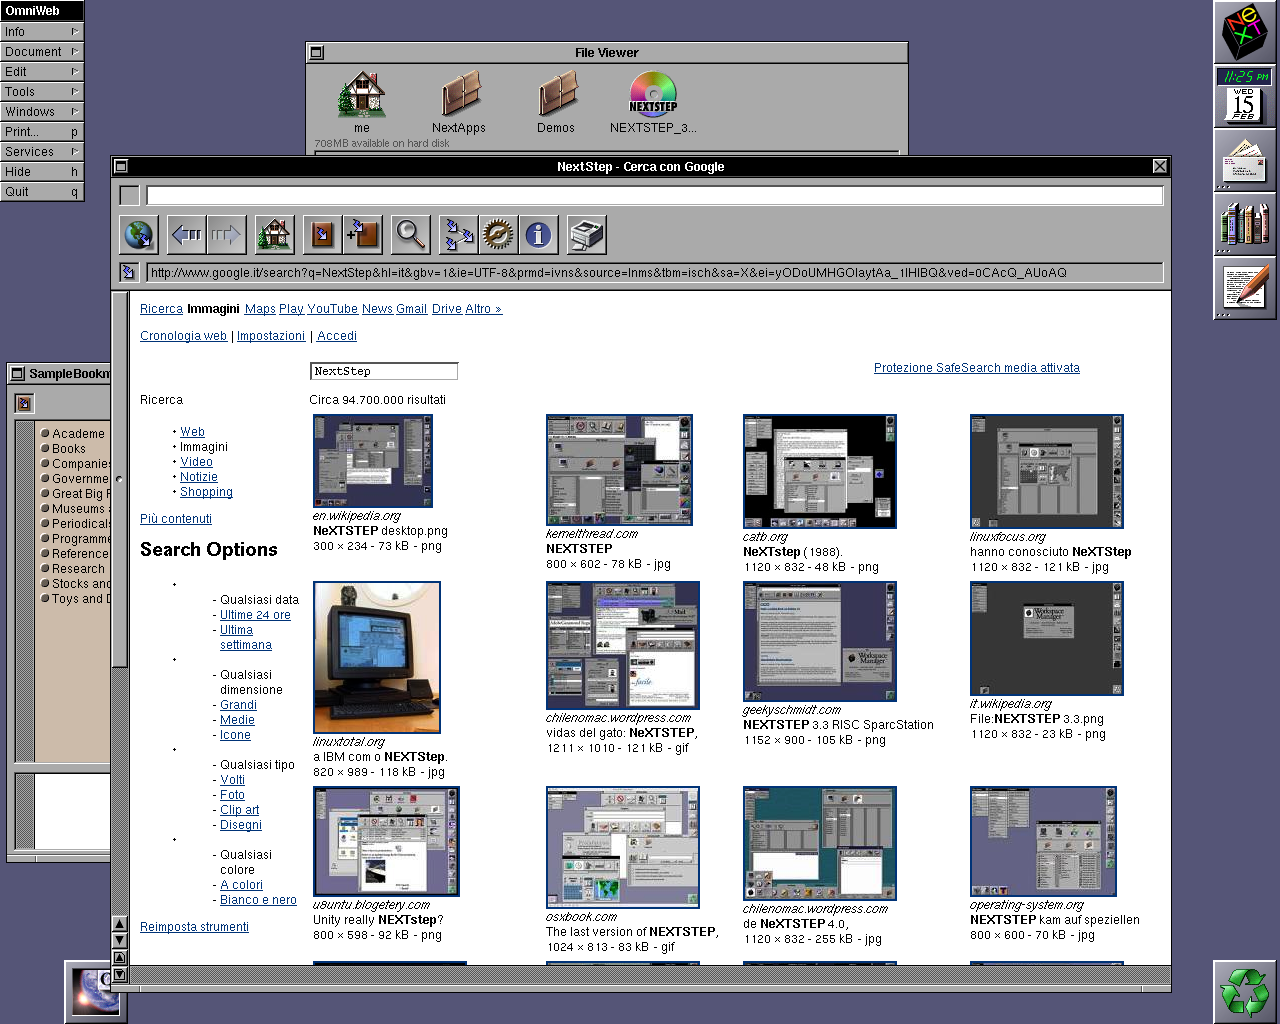Open the Mail envelope dock icon
Image resolution: width=1280 pixels, height=1024 pixels.
pyautogui.click(x=1245, y=160)
